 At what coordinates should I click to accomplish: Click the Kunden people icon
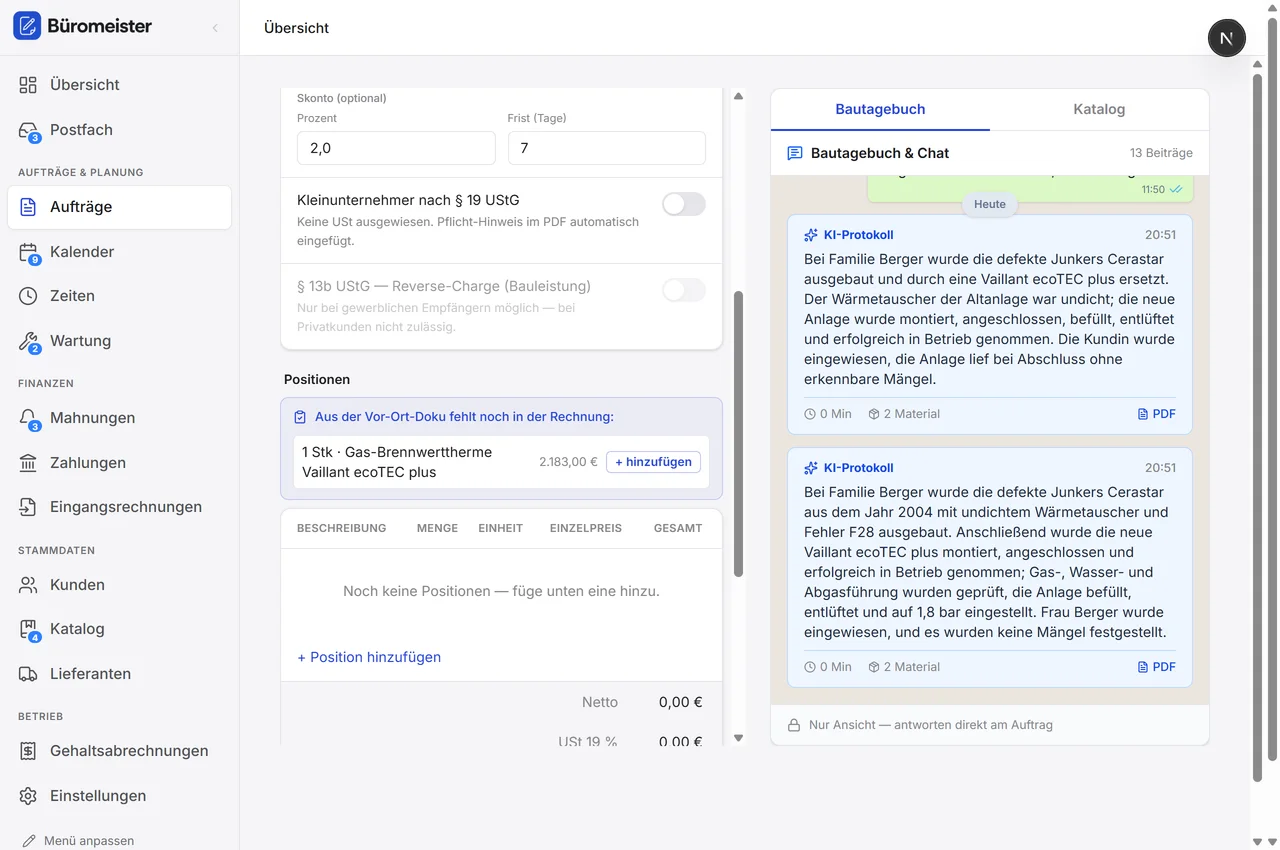[x=28, y=585]
